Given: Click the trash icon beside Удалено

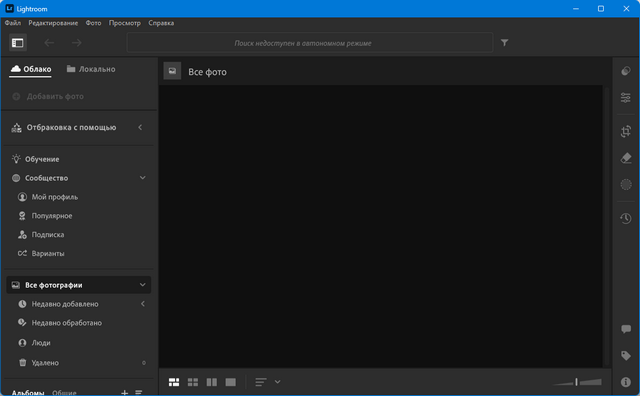Looking at the screenshot, I should point(22,363).
